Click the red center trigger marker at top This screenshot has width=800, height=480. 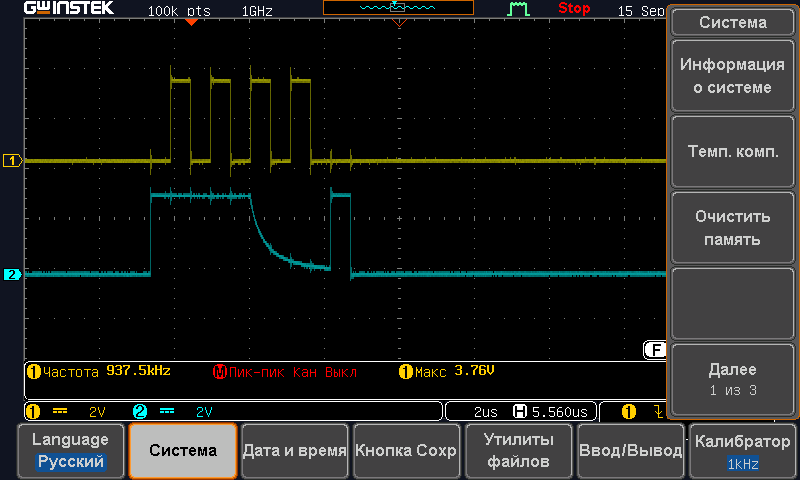click(399, 22)
